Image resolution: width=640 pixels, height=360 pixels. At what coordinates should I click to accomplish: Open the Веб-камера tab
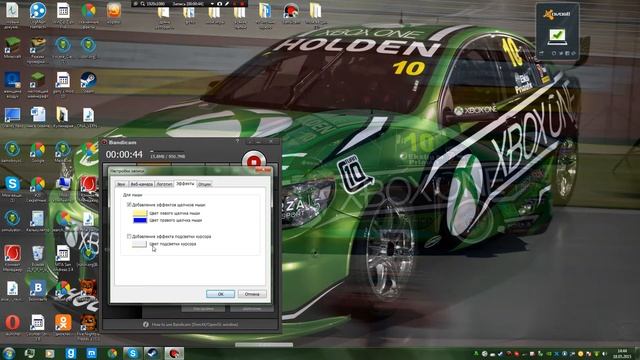tap(142, 184)
